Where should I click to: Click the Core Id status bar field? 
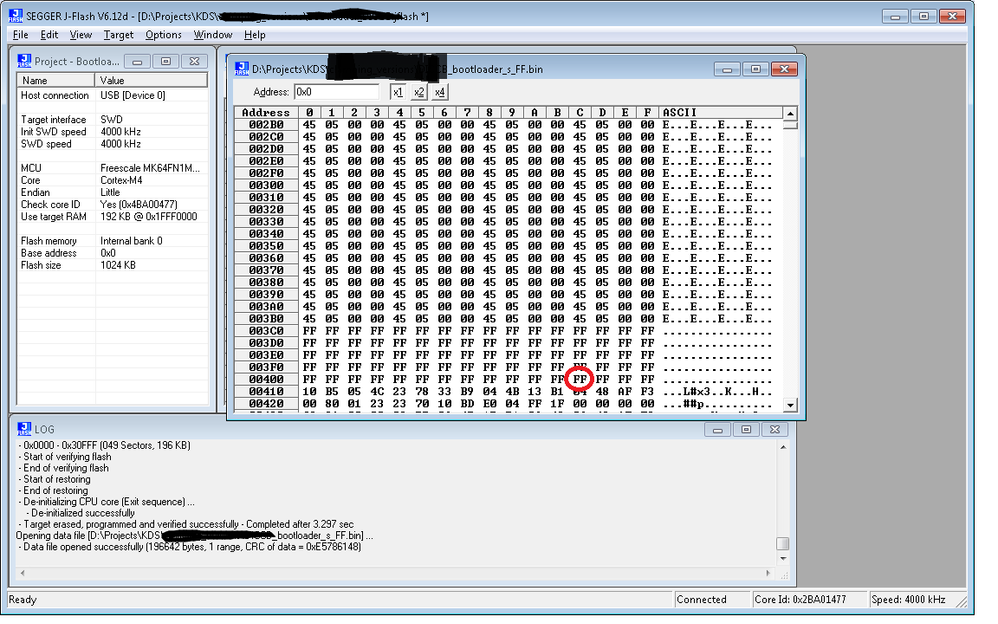[808, 600]
